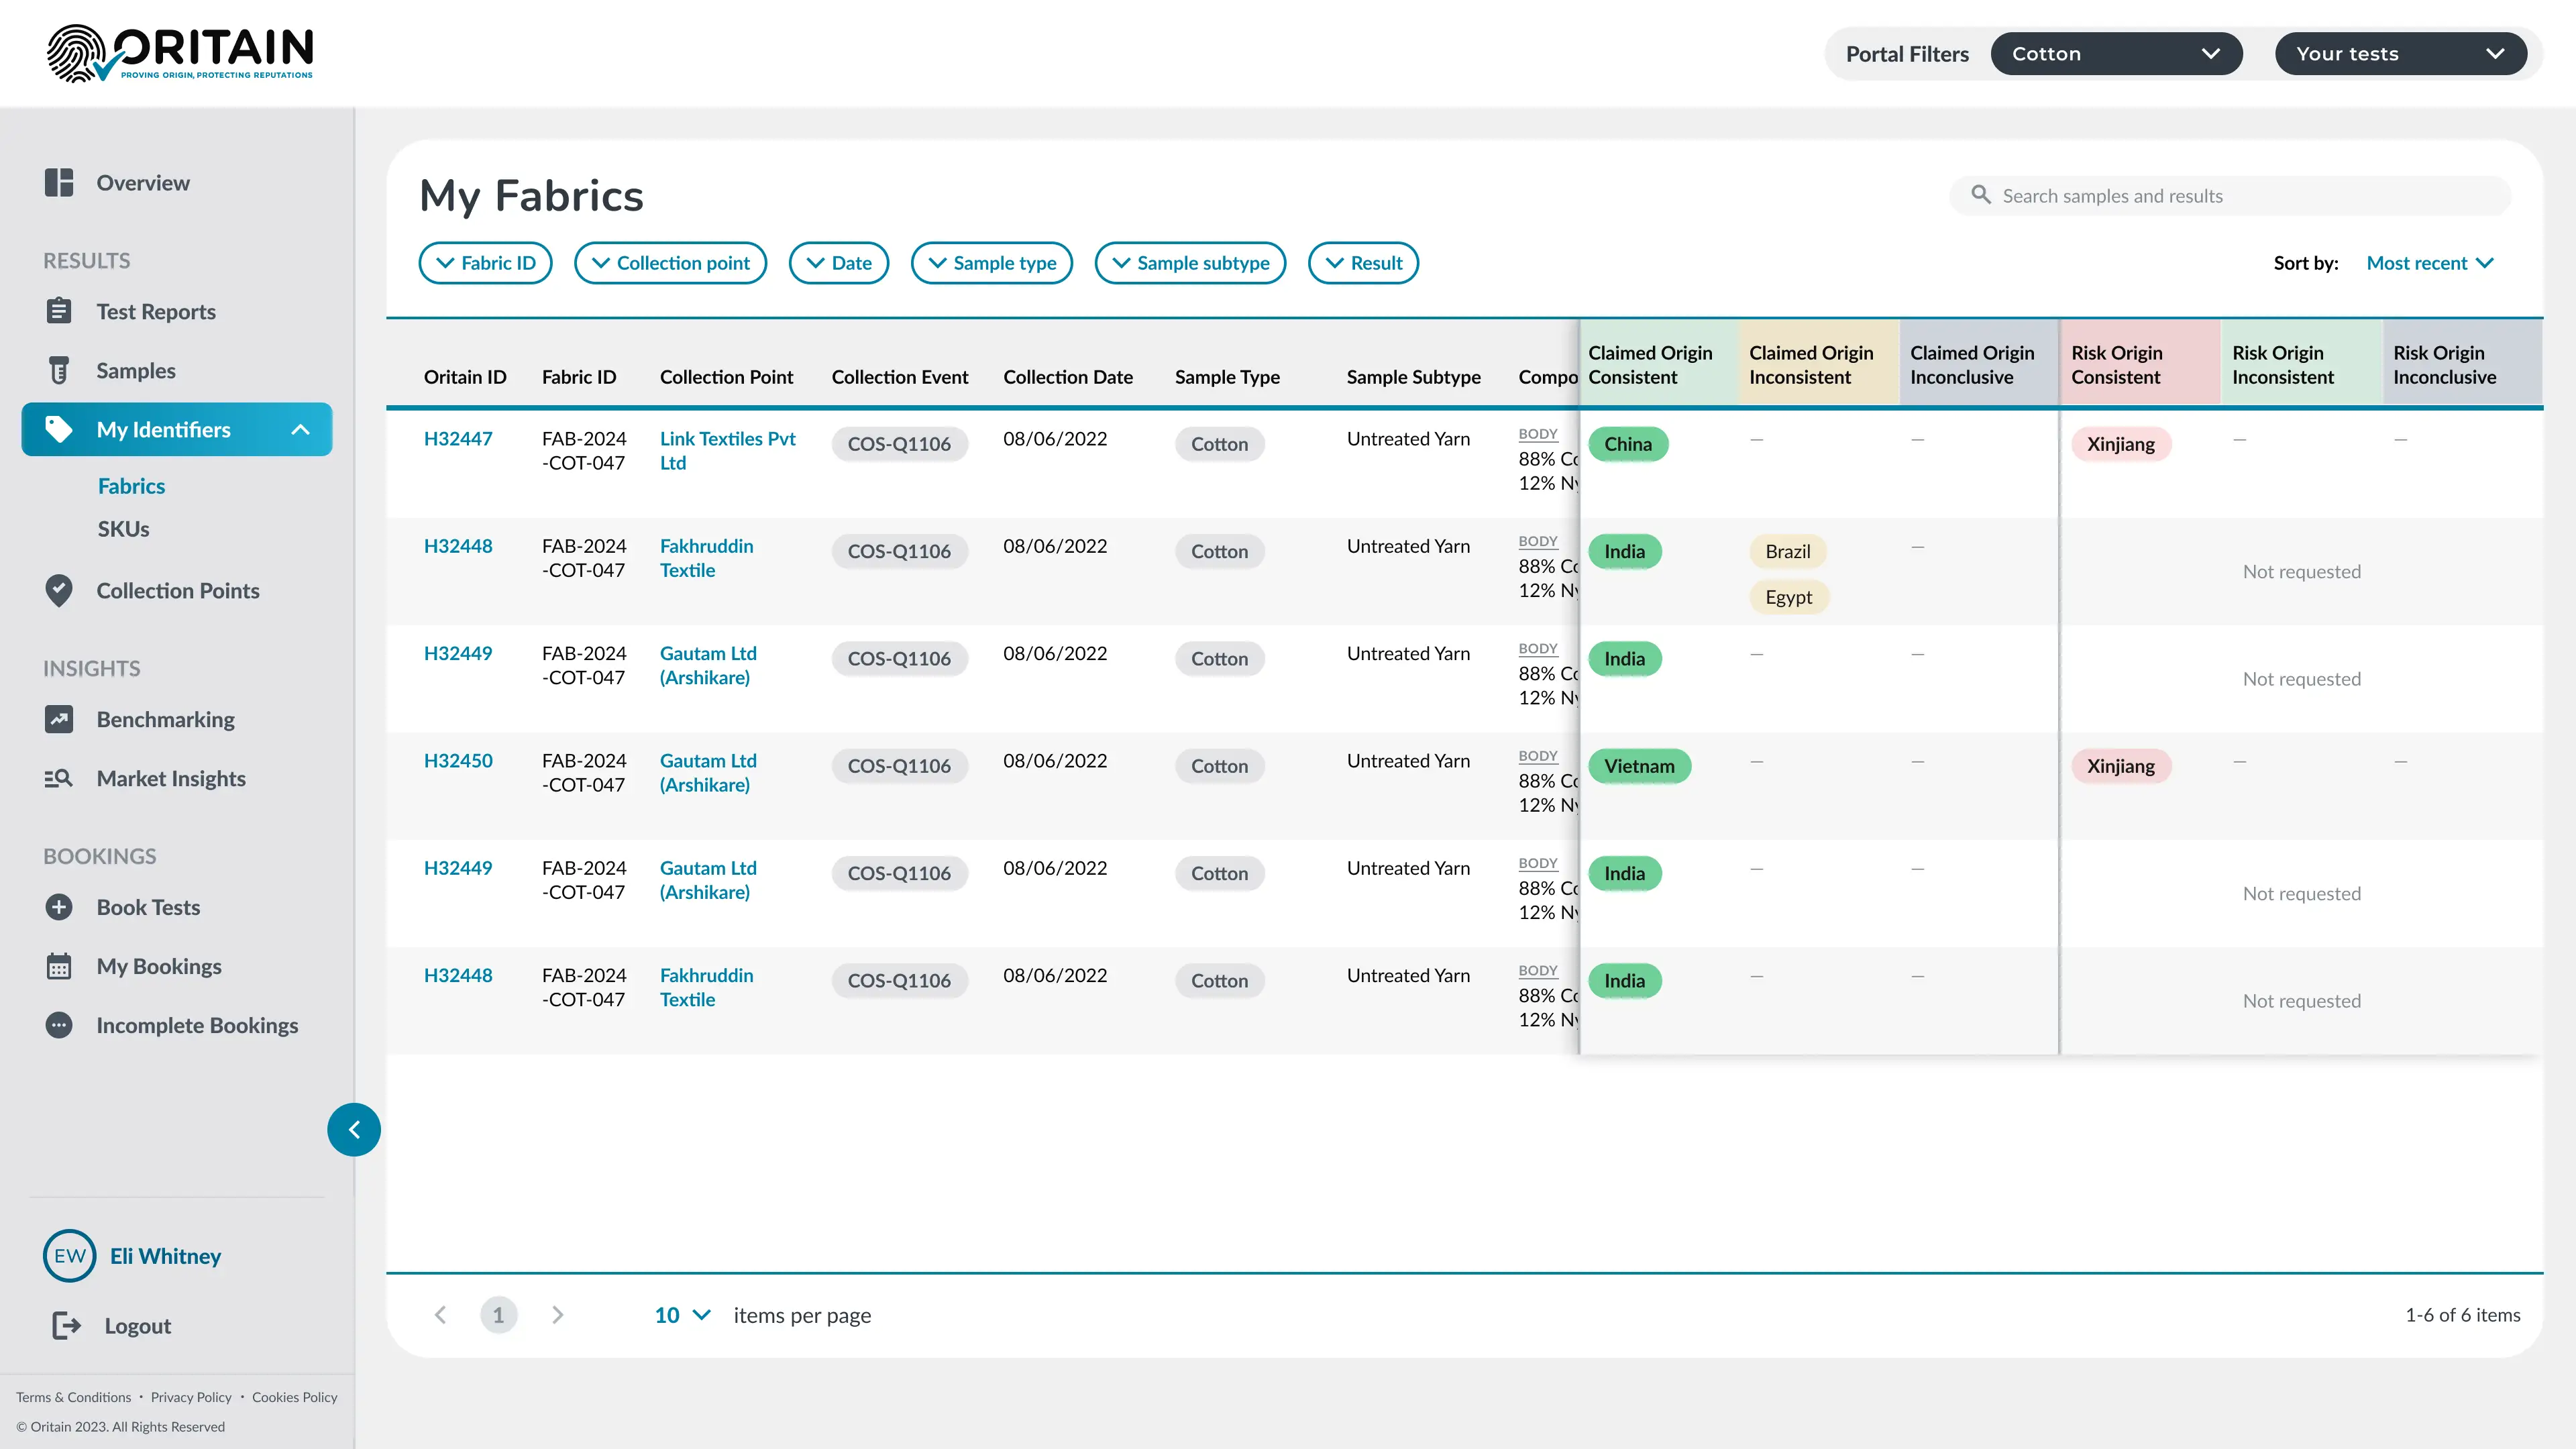2576x1449 pixels.
Task: Go to Samples in the sidebar
Action: click(x=136, y=370)
